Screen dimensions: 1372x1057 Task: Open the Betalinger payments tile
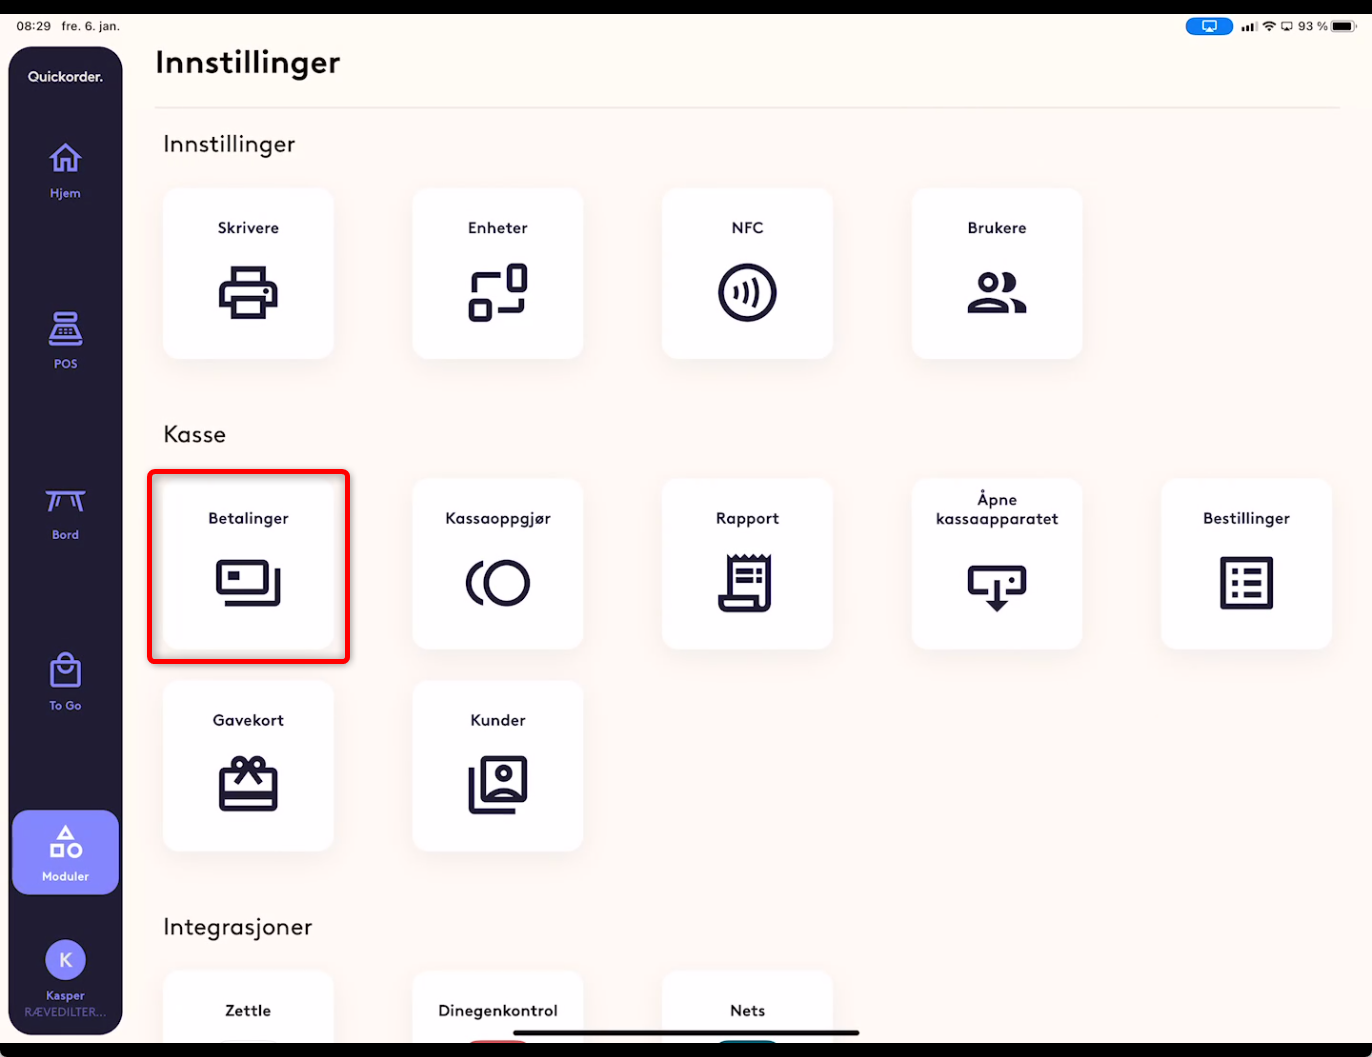pyautogui.click(x=248, y=564)
